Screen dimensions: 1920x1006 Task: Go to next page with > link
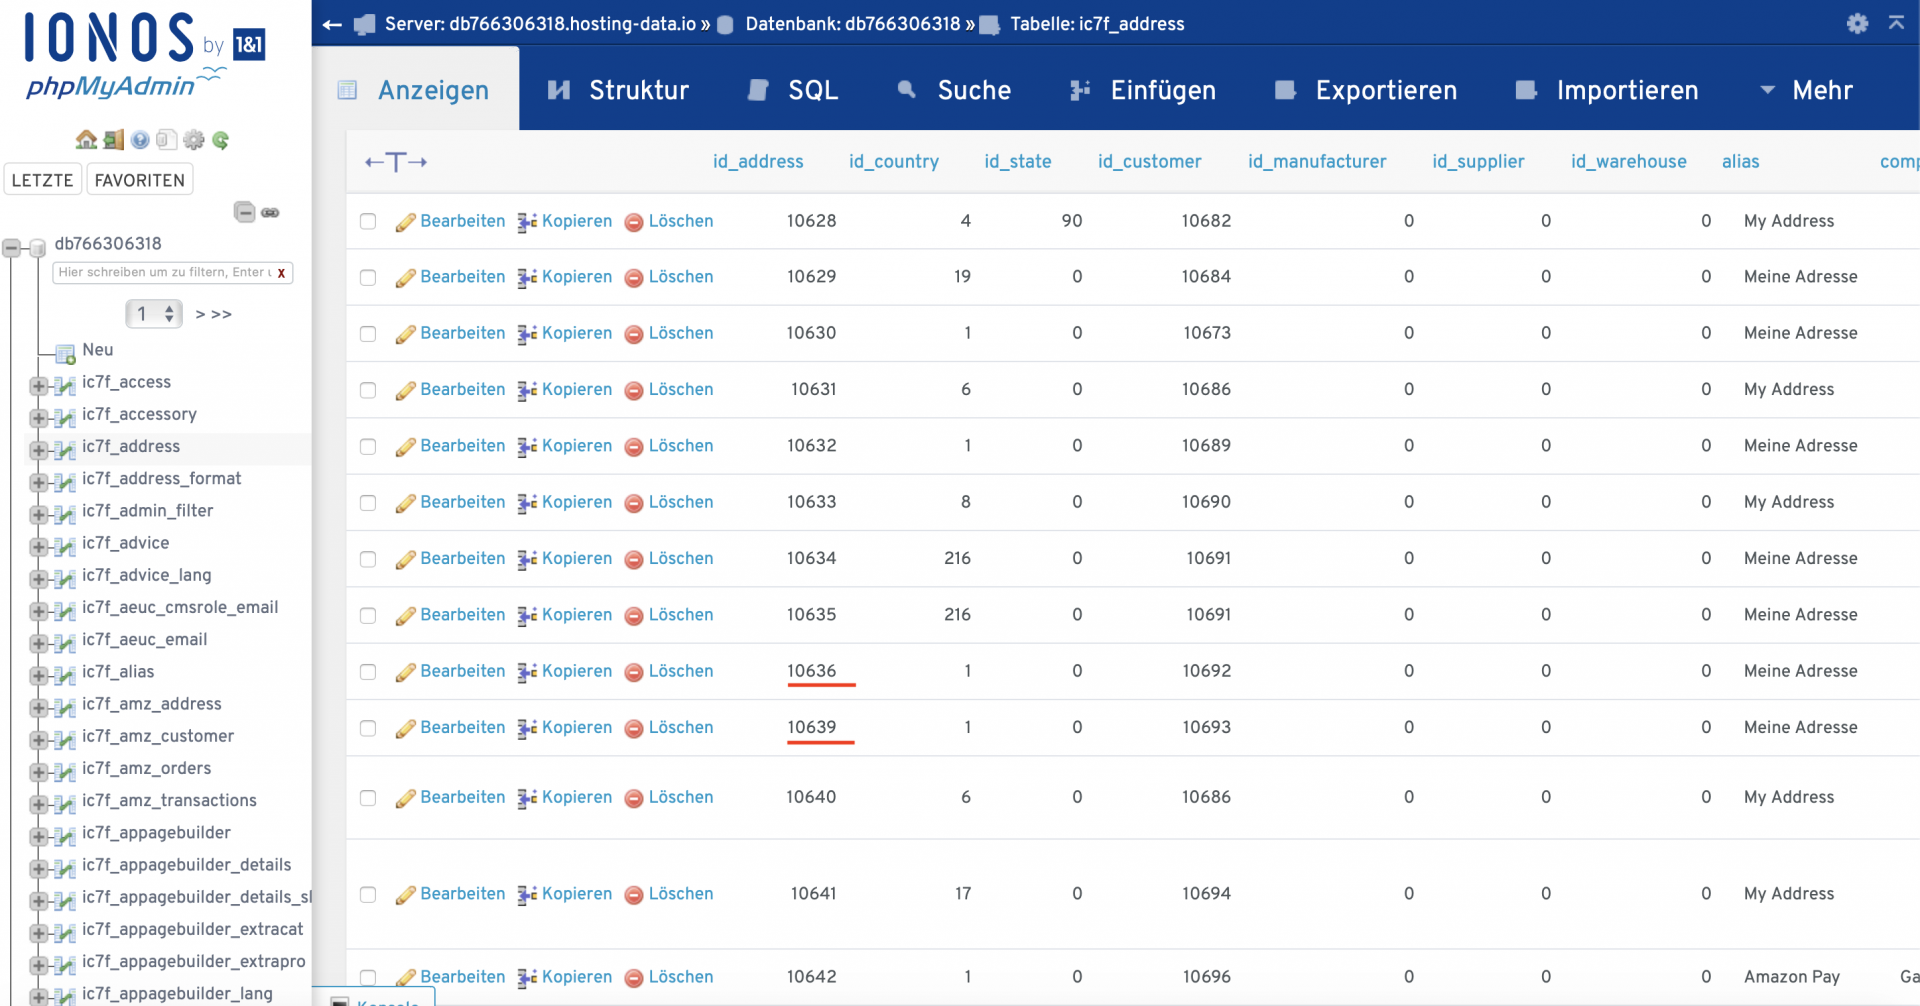coord(200,314)
